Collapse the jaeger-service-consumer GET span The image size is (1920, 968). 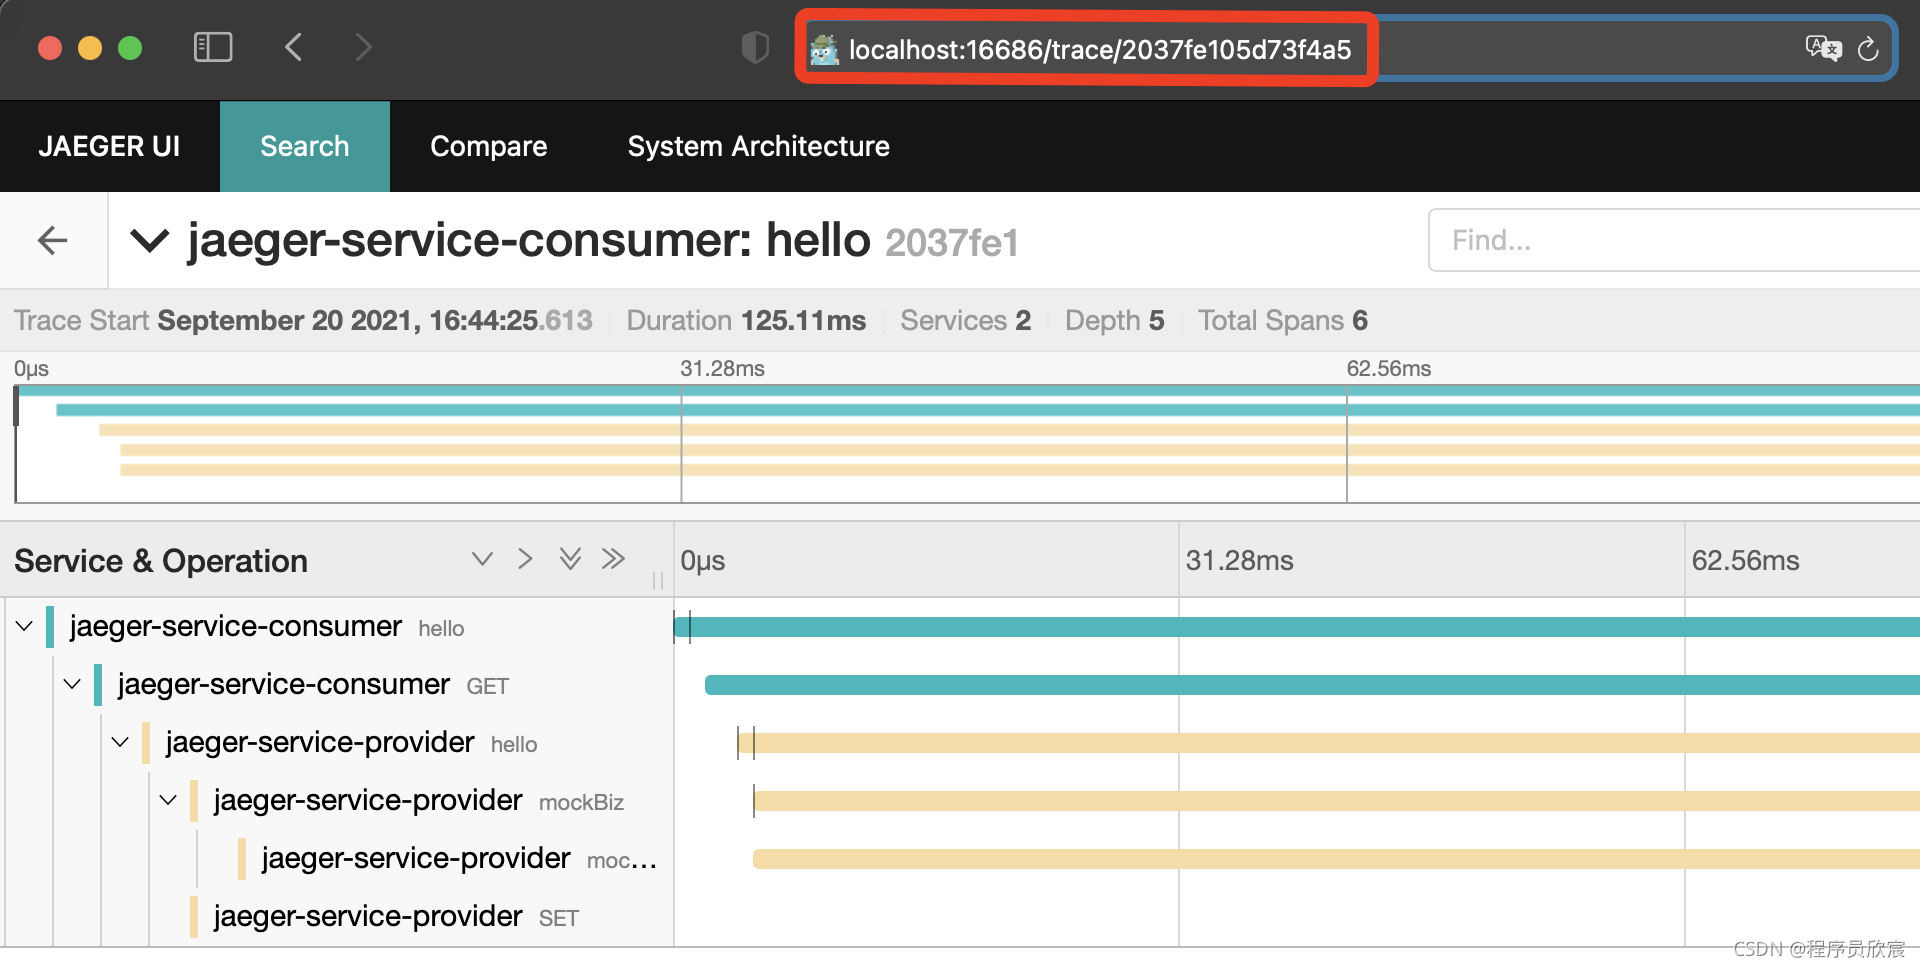(x=72, y=685)
